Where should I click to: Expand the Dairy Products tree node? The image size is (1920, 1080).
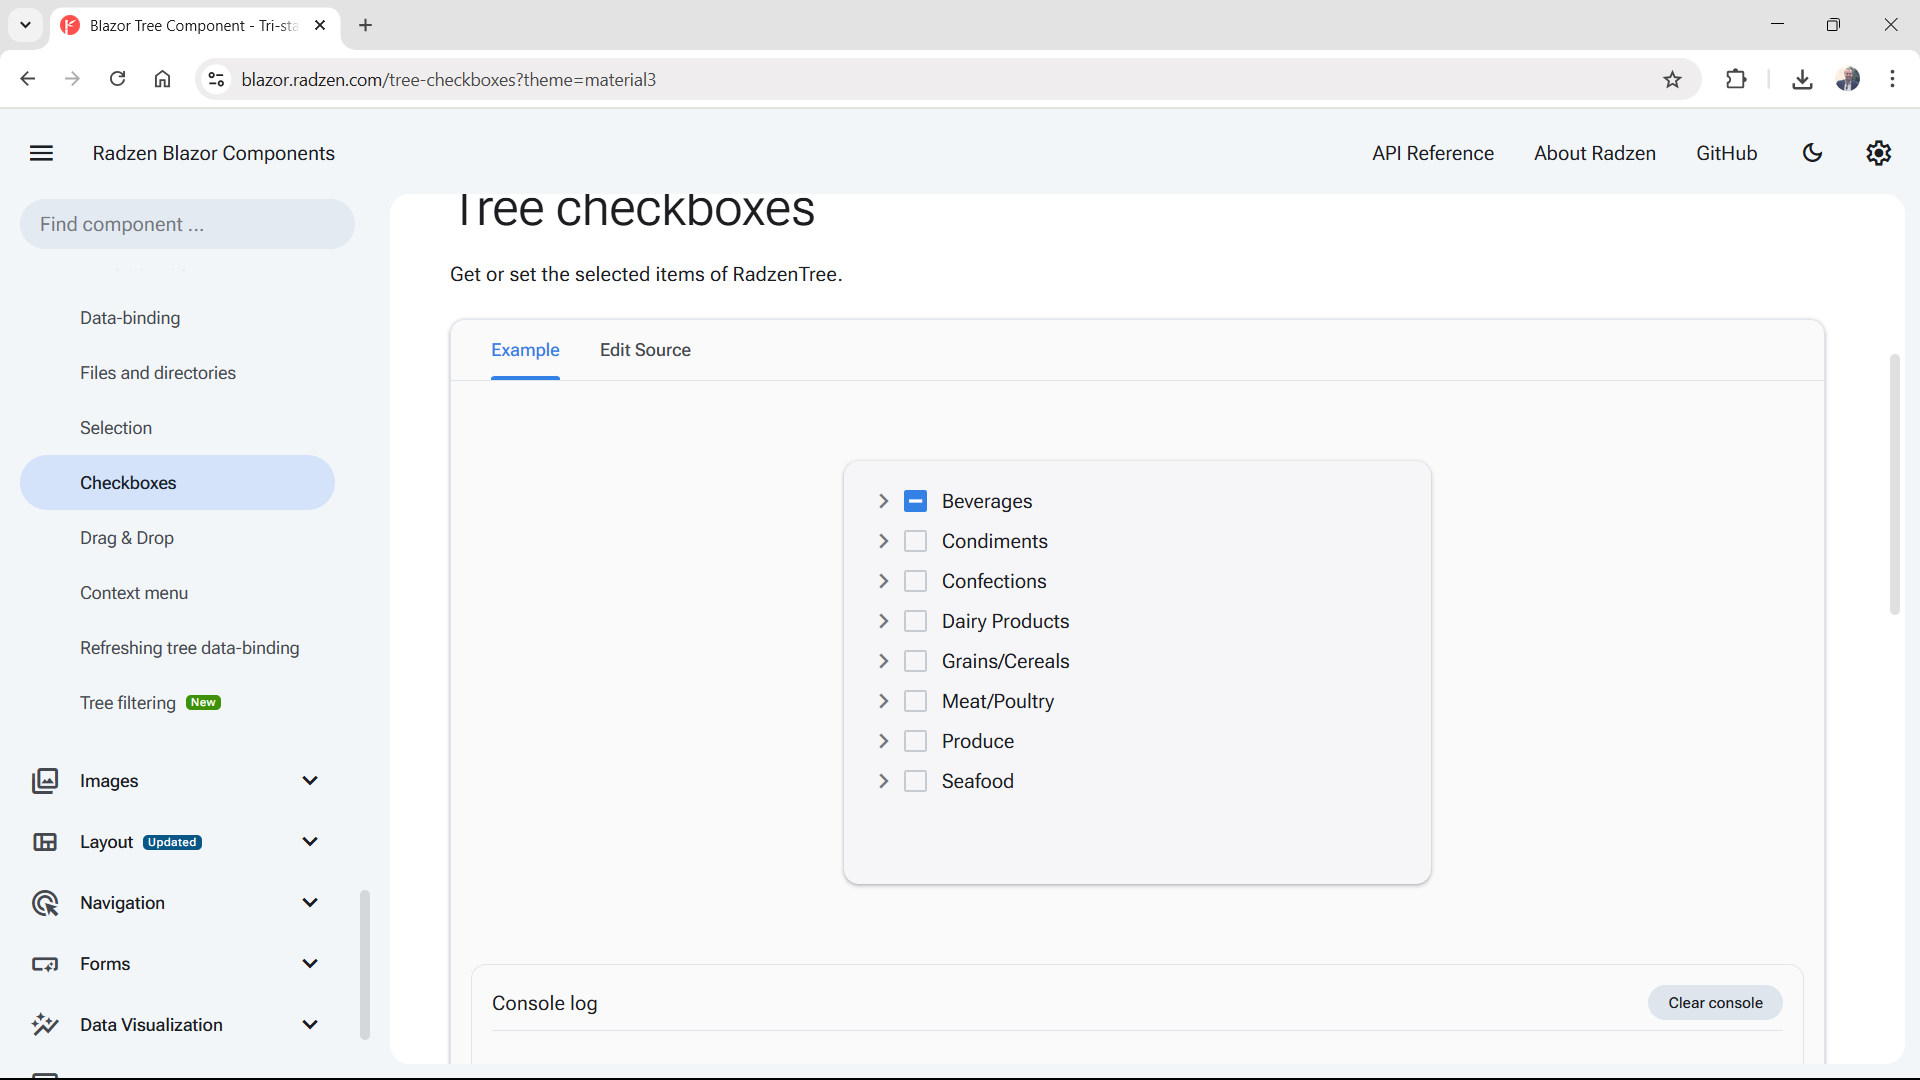884,621
